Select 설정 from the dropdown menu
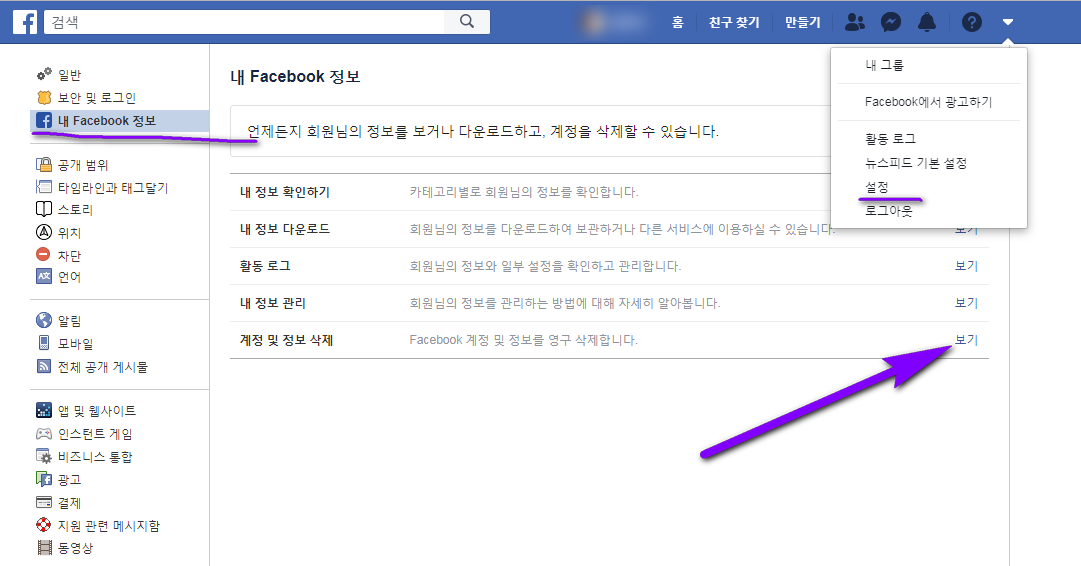 877,187
